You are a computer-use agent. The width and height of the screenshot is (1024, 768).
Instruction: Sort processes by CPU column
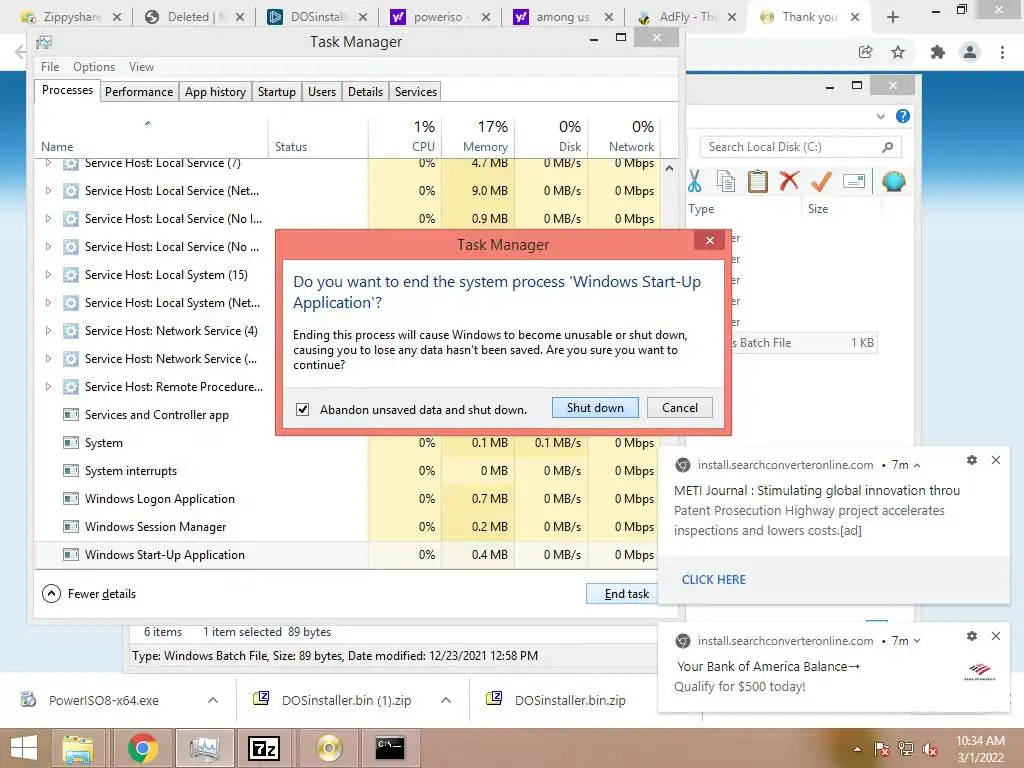[x=406, y=136]
